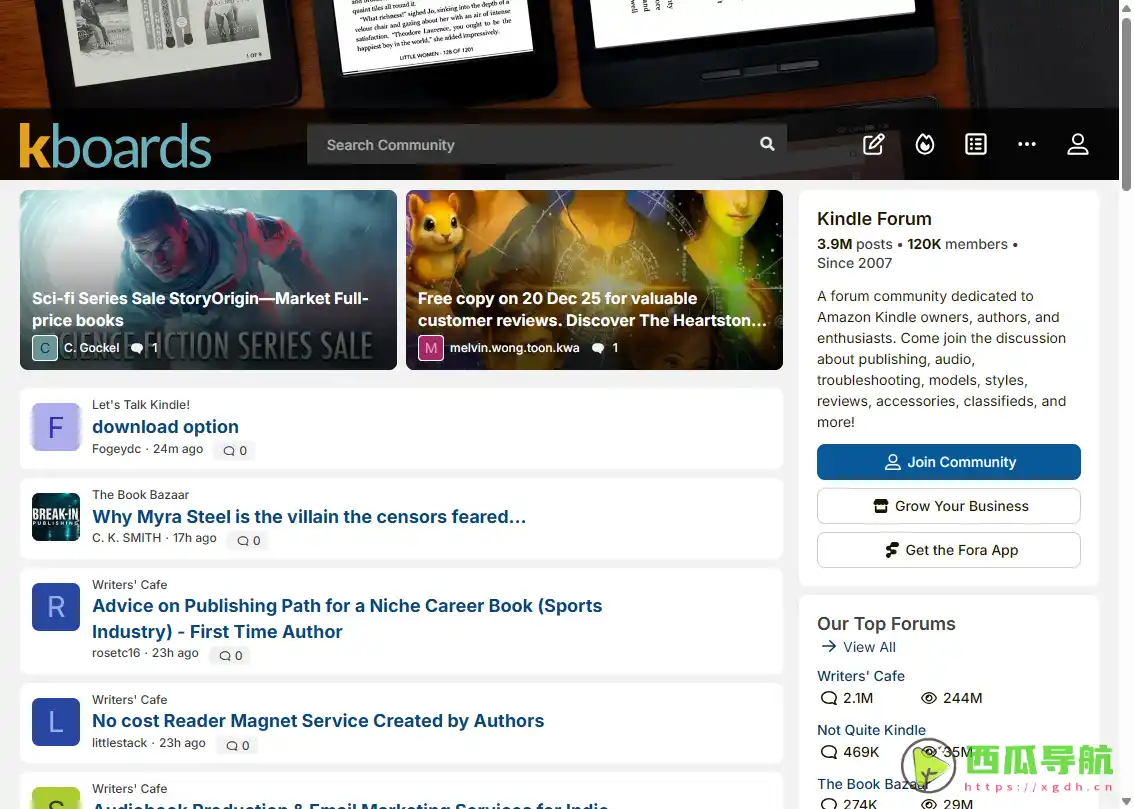Open the create new post pencil icon

click(874, 144)
